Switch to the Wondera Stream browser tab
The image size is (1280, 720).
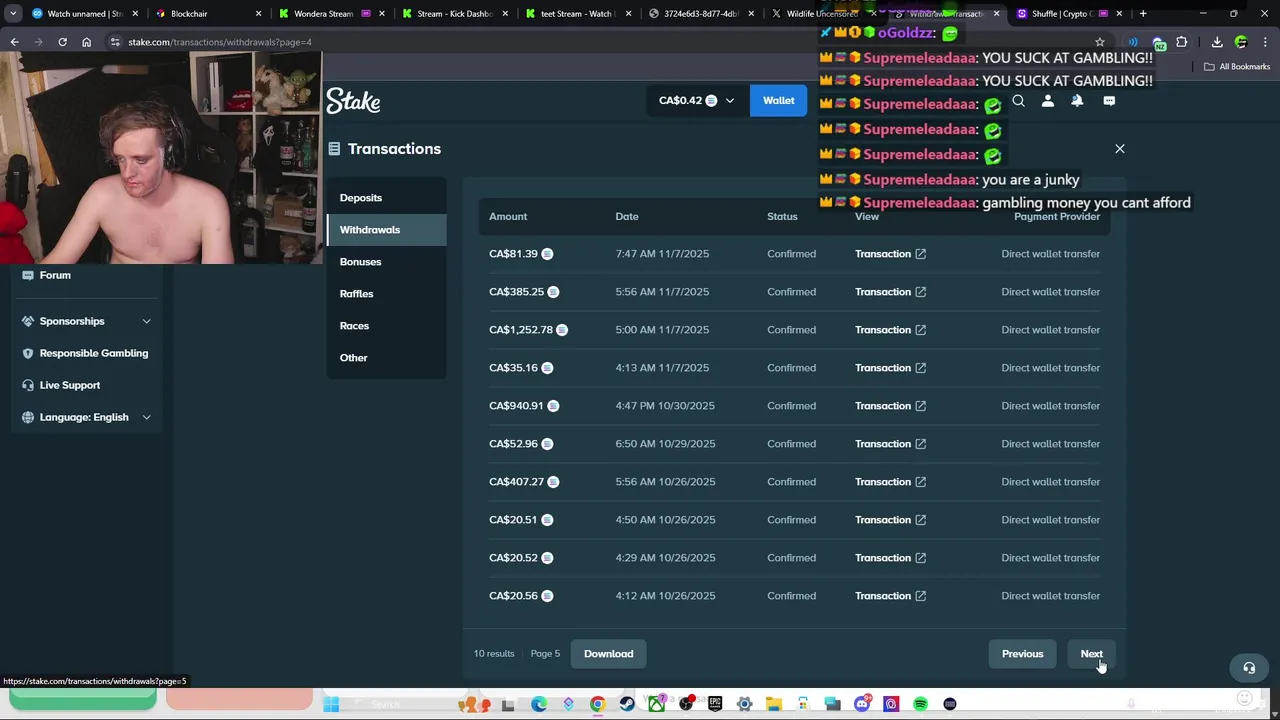pyautogui.click(x=331, y=14)
